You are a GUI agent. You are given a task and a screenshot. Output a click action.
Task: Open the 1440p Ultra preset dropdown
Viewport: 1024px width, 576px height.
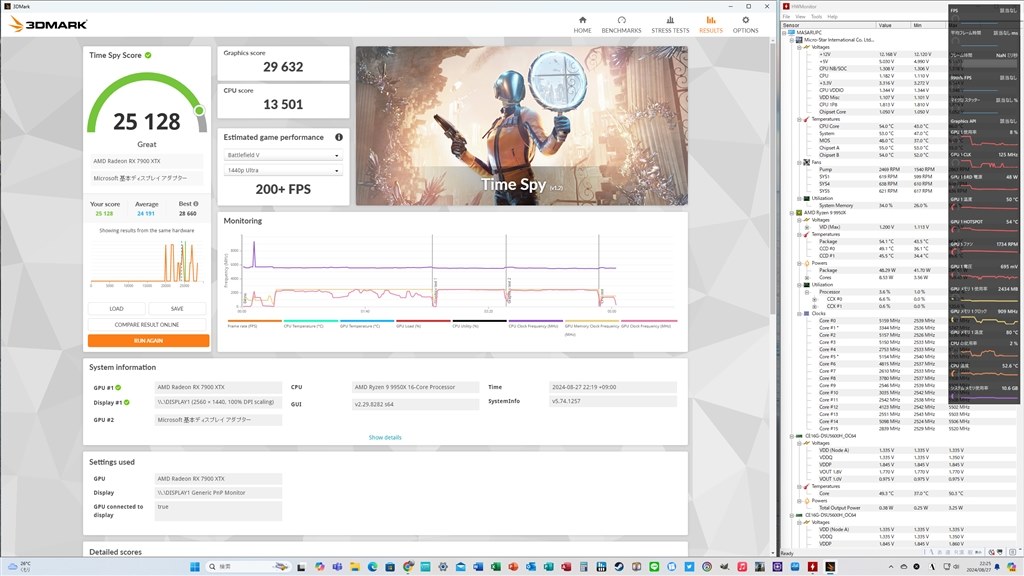[x=281, y=171]
